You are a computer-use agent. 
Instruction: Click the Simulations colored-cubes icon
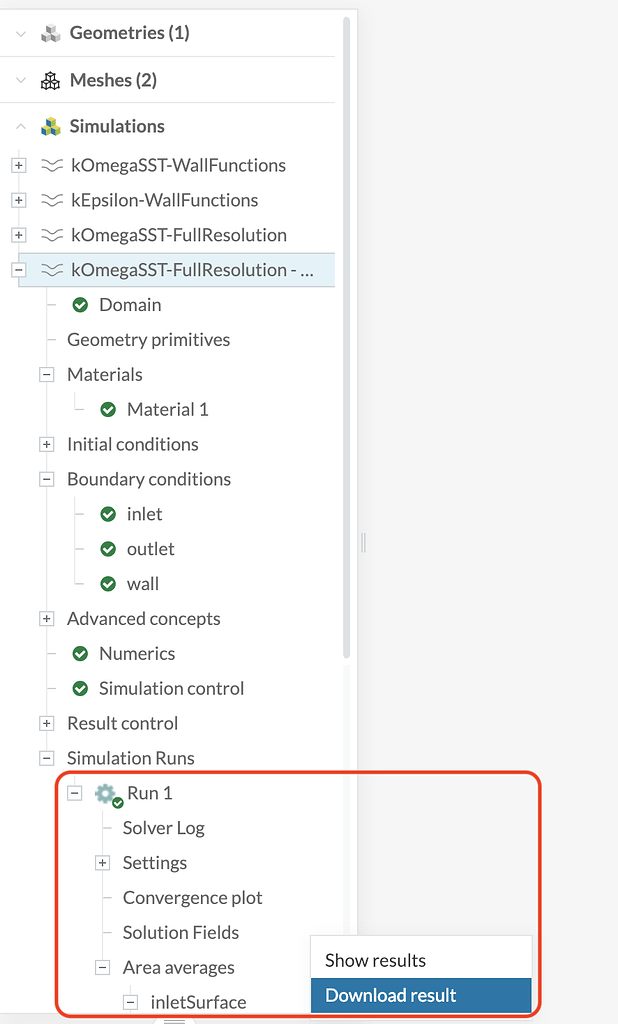pos(51,126)
